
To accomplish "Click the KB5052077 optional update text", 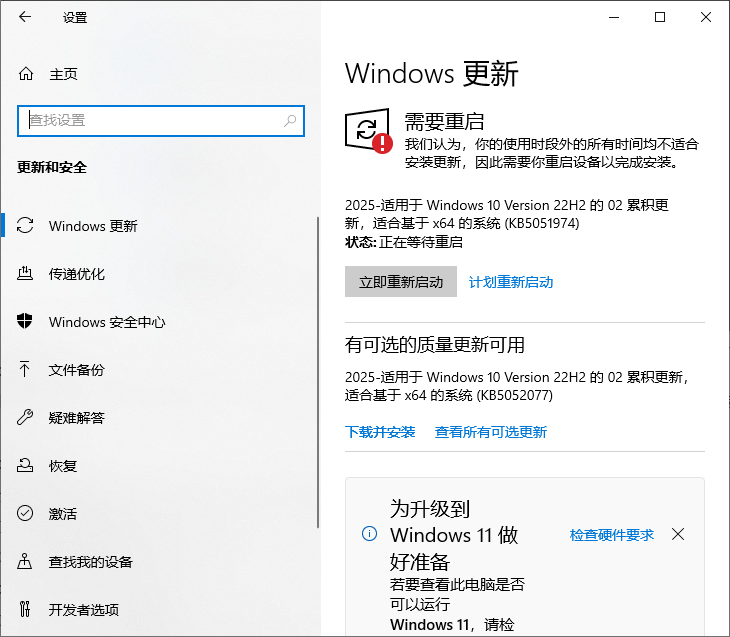I will (517, 386).
